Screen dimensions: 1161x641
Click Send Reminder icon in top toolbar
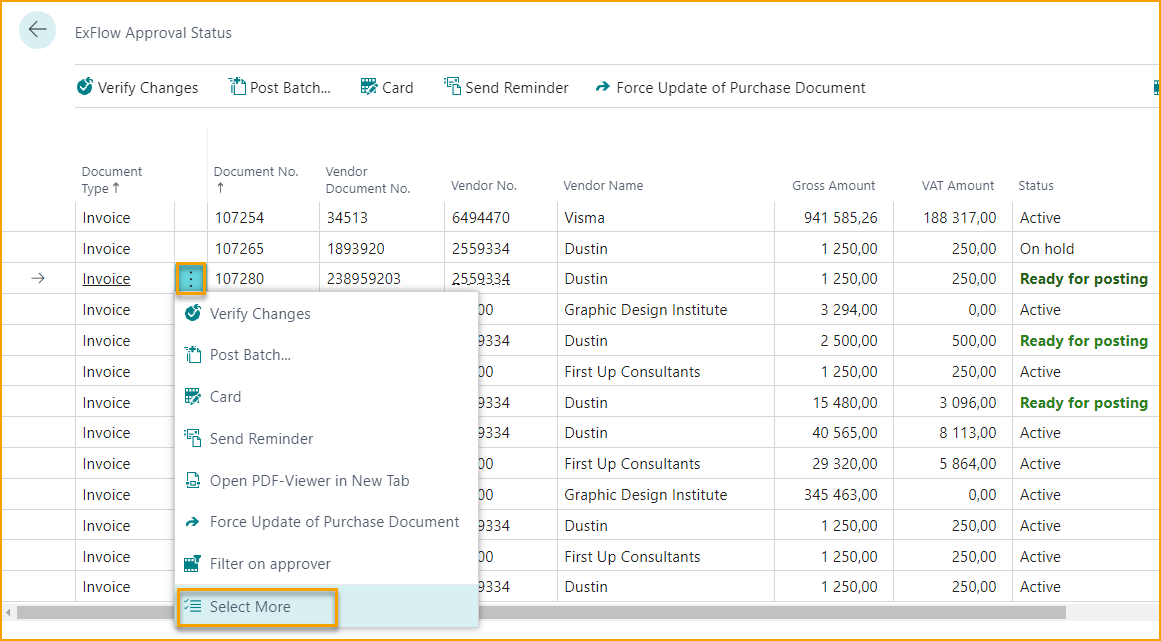(x=452, y=87)
